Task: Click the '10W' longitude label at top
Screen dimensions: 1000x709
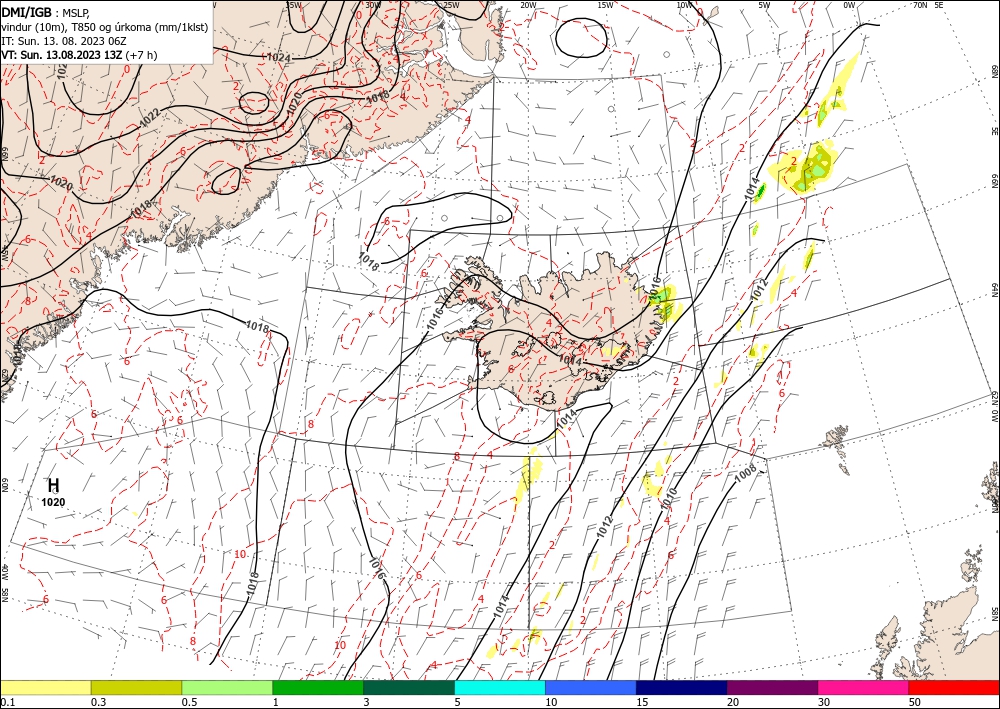Action: (x=684, y=4)
